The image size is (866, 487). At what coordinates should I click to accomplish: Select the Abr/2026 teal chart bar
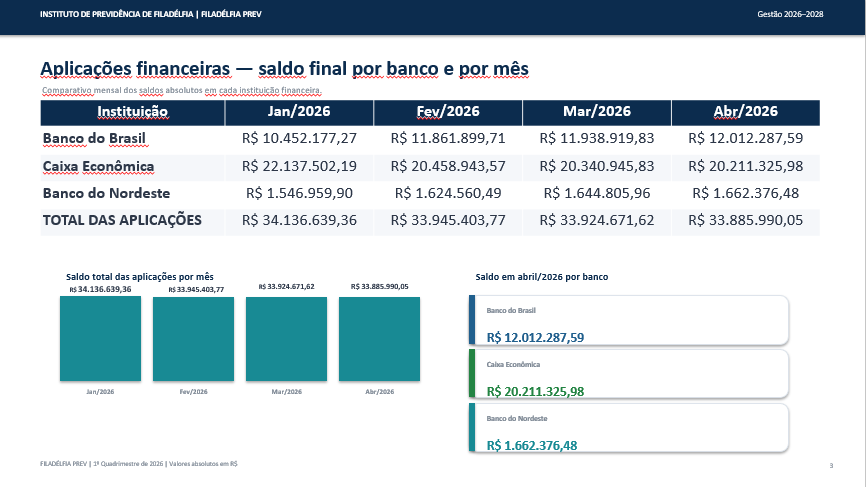coord(379,339)
